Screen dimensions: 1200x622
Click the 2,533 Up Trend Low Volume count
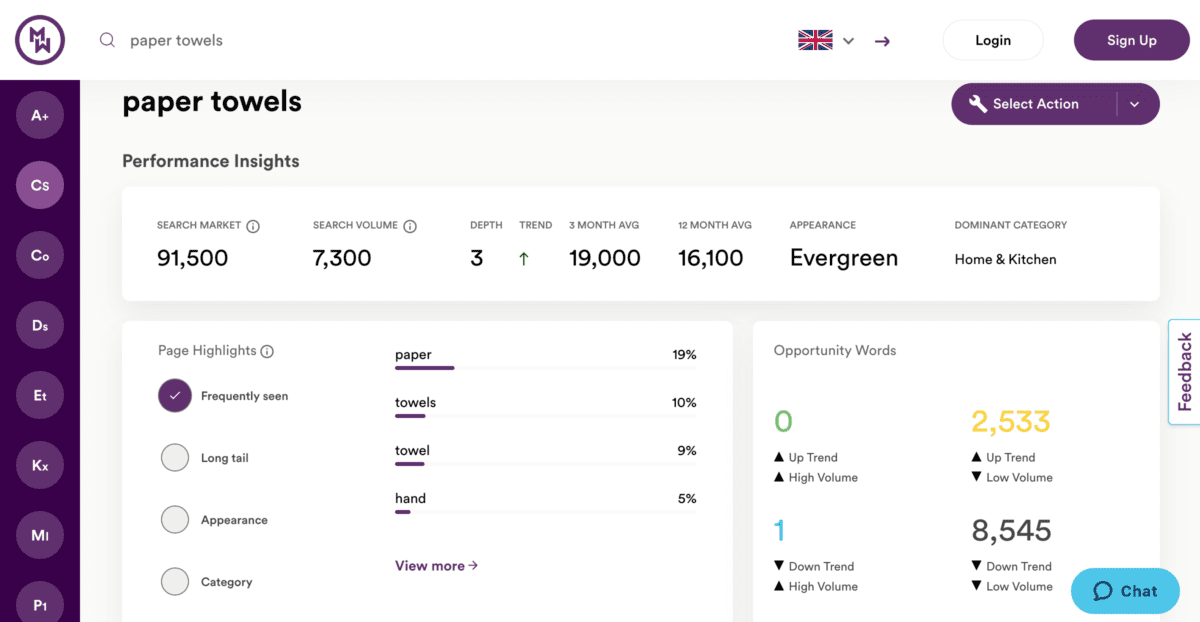(1011, 421)
